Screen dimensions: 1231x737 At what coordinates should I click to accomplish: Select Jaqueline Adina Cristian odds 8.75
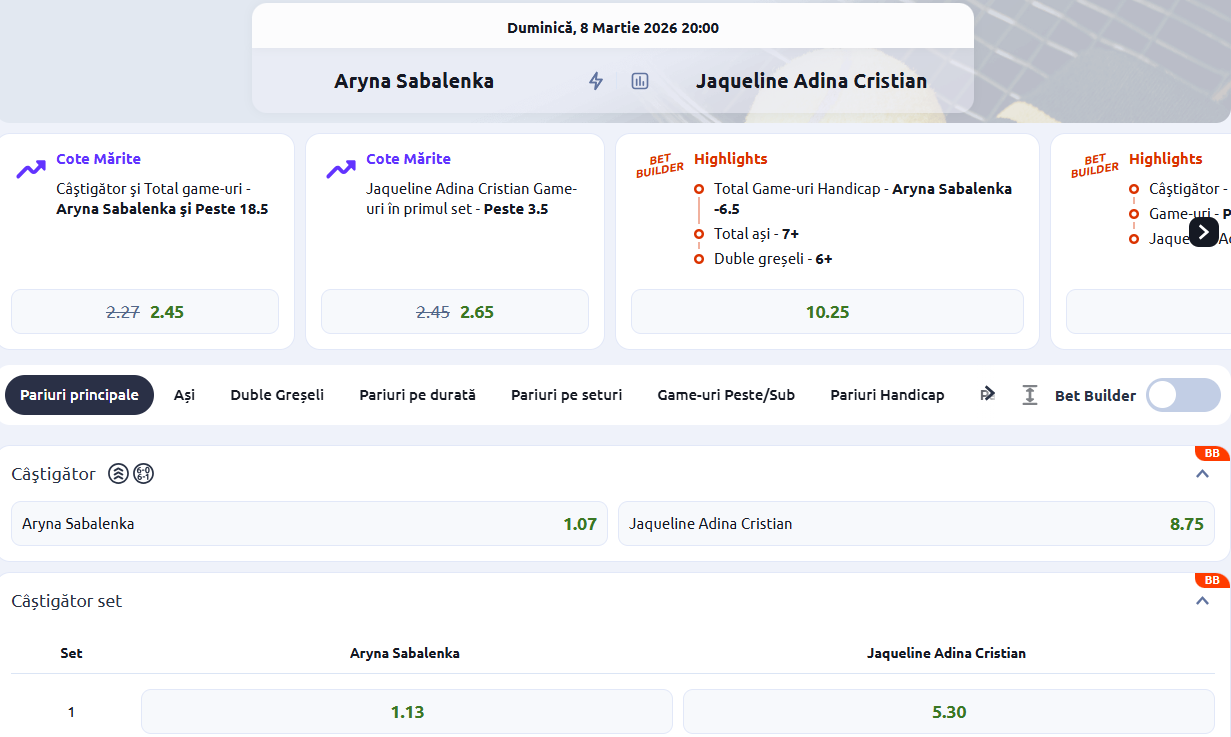[916, 524]
